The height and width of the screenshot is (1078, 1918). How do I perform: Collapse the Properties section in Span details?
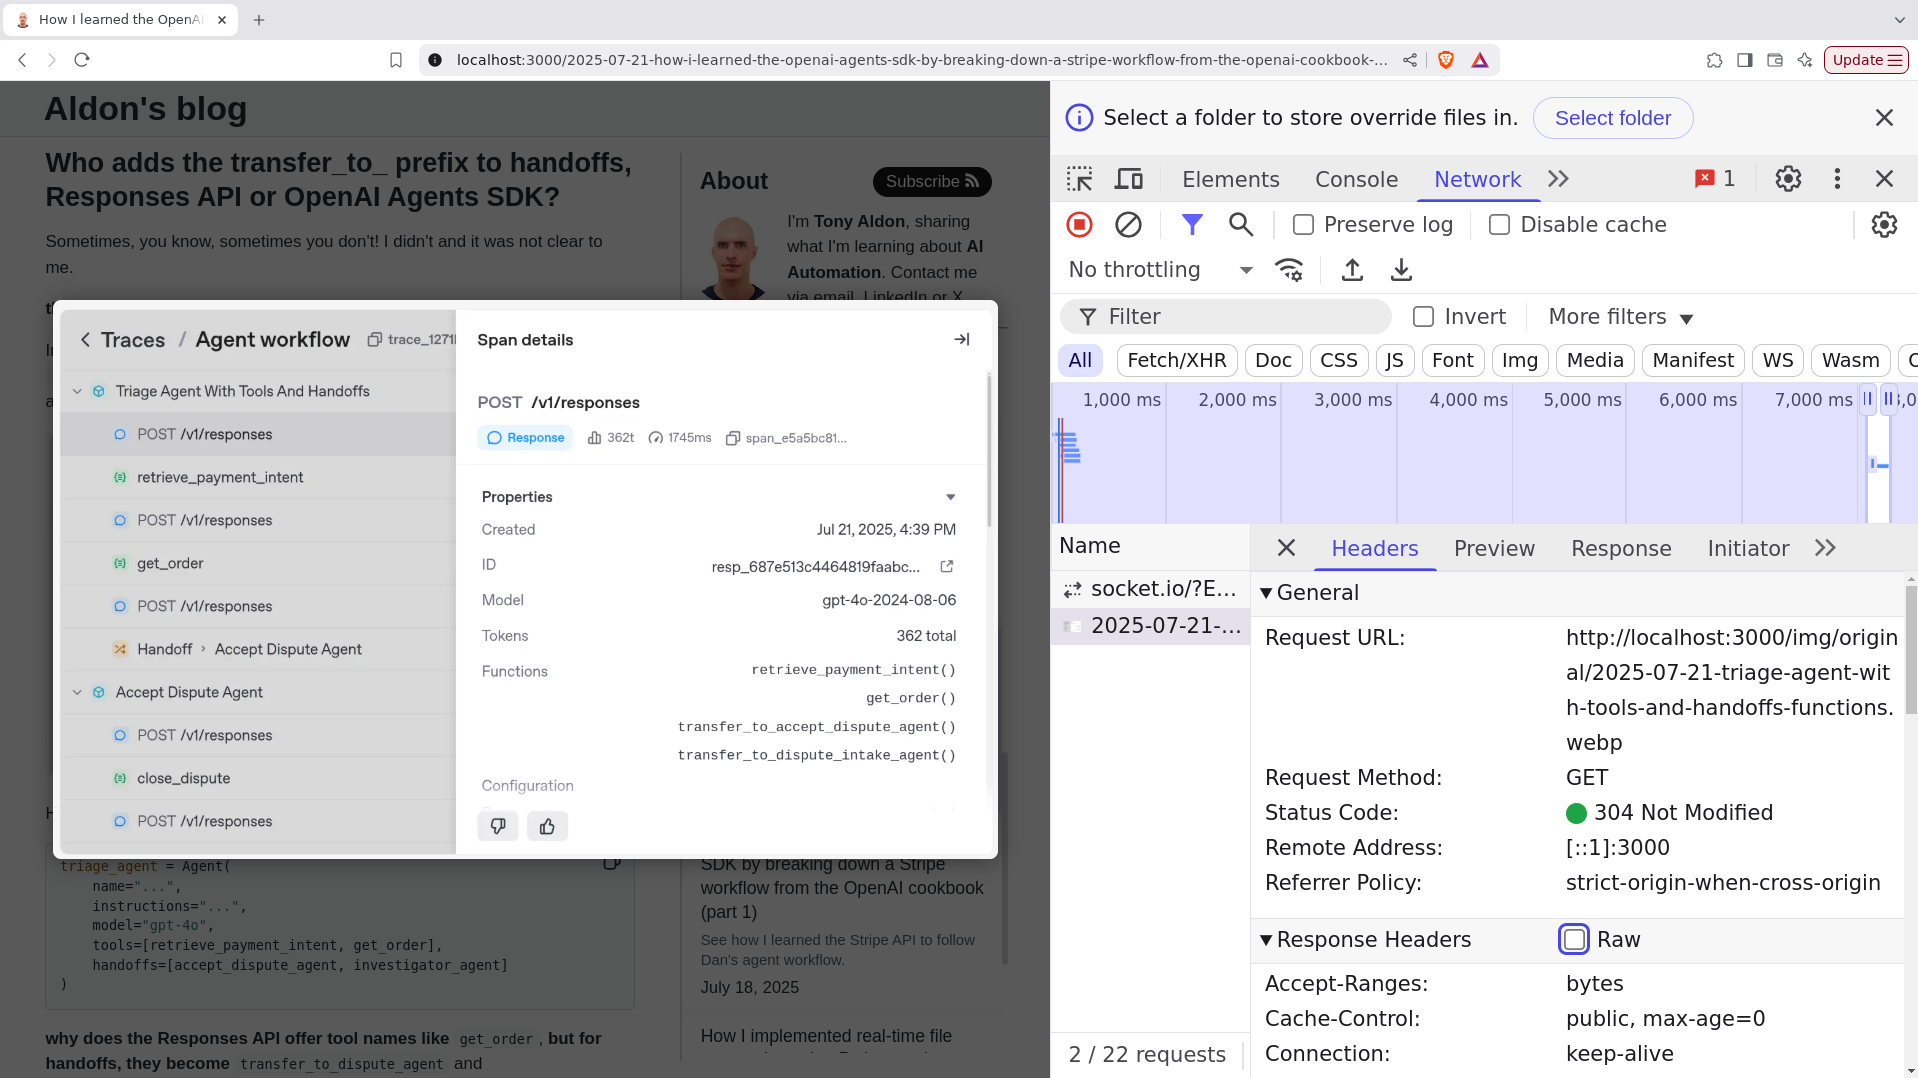949,497
